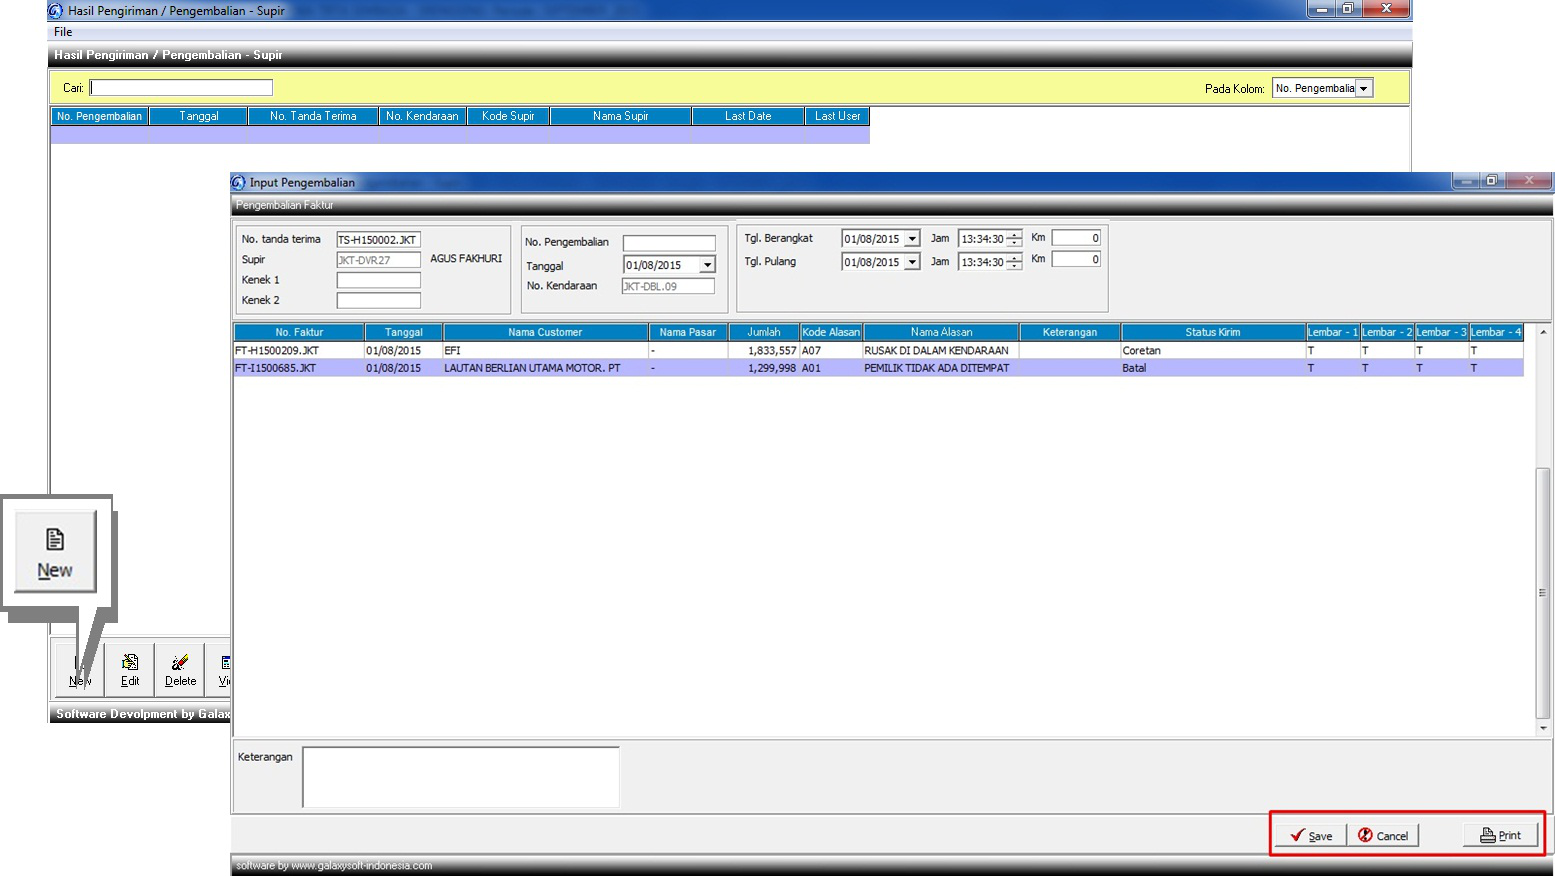Click the Edit toolbar button
1555x876 pixels.
pos(130,669)
